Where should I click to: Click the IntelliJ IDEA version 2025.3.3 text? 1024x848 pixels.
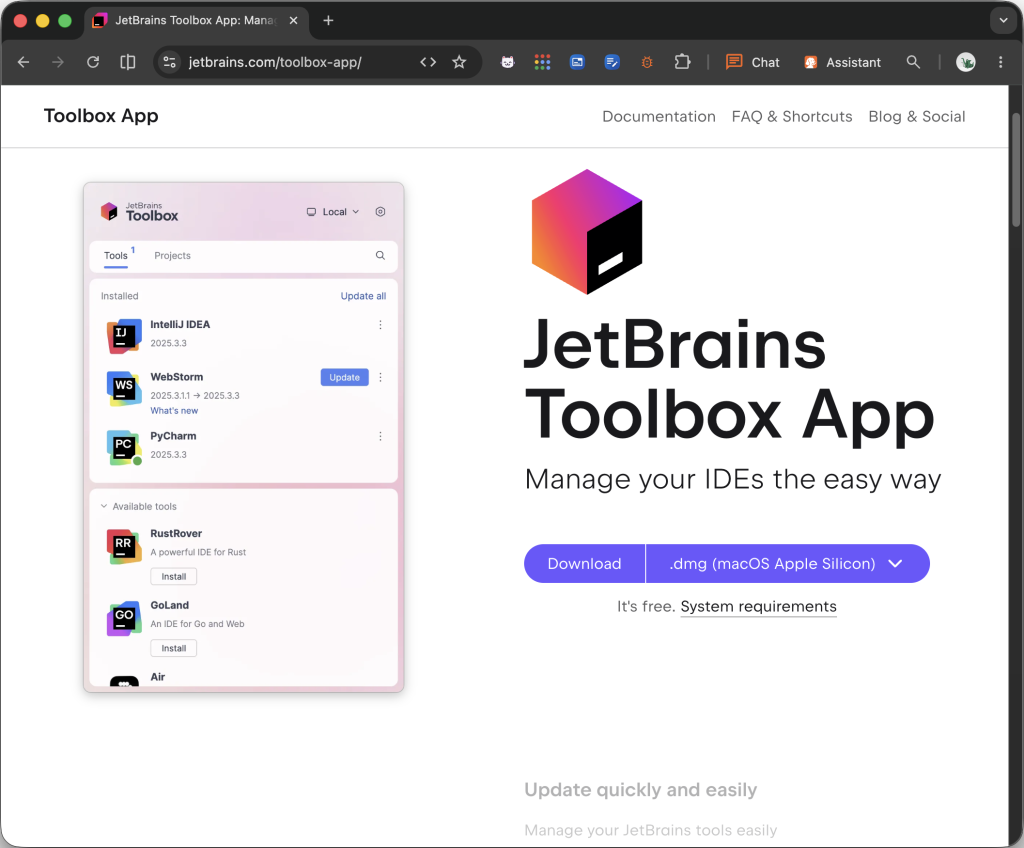click(168, 343)
